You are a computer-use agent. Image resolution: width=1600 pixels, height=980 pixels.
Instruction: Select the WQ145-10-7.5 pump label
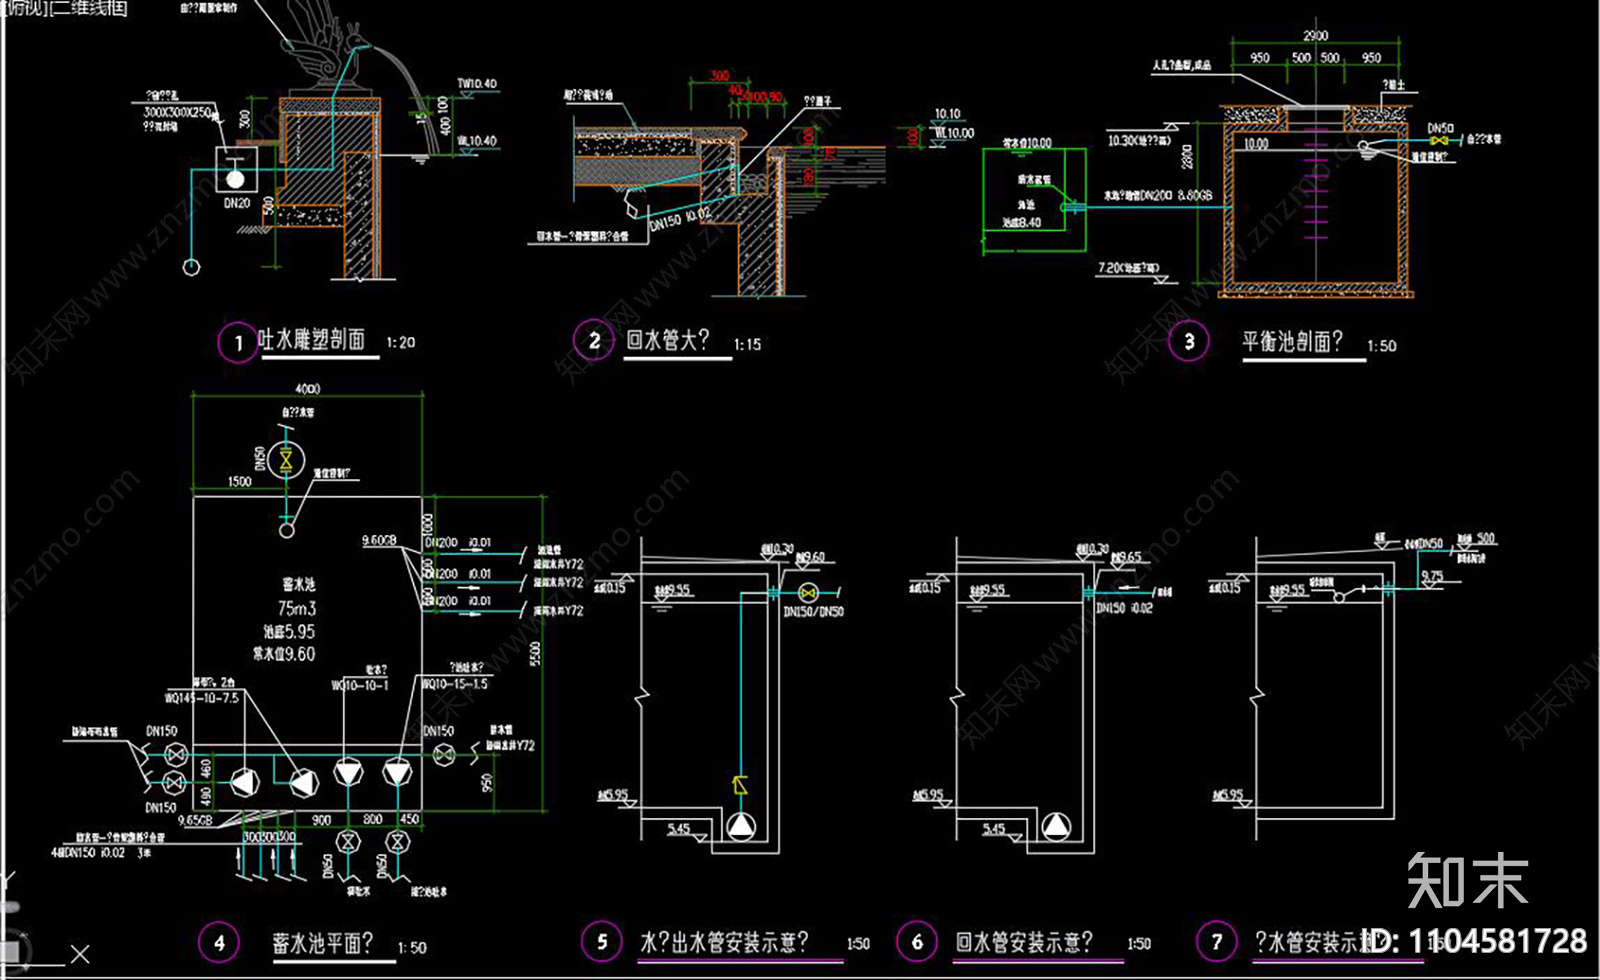coord(202,698)
